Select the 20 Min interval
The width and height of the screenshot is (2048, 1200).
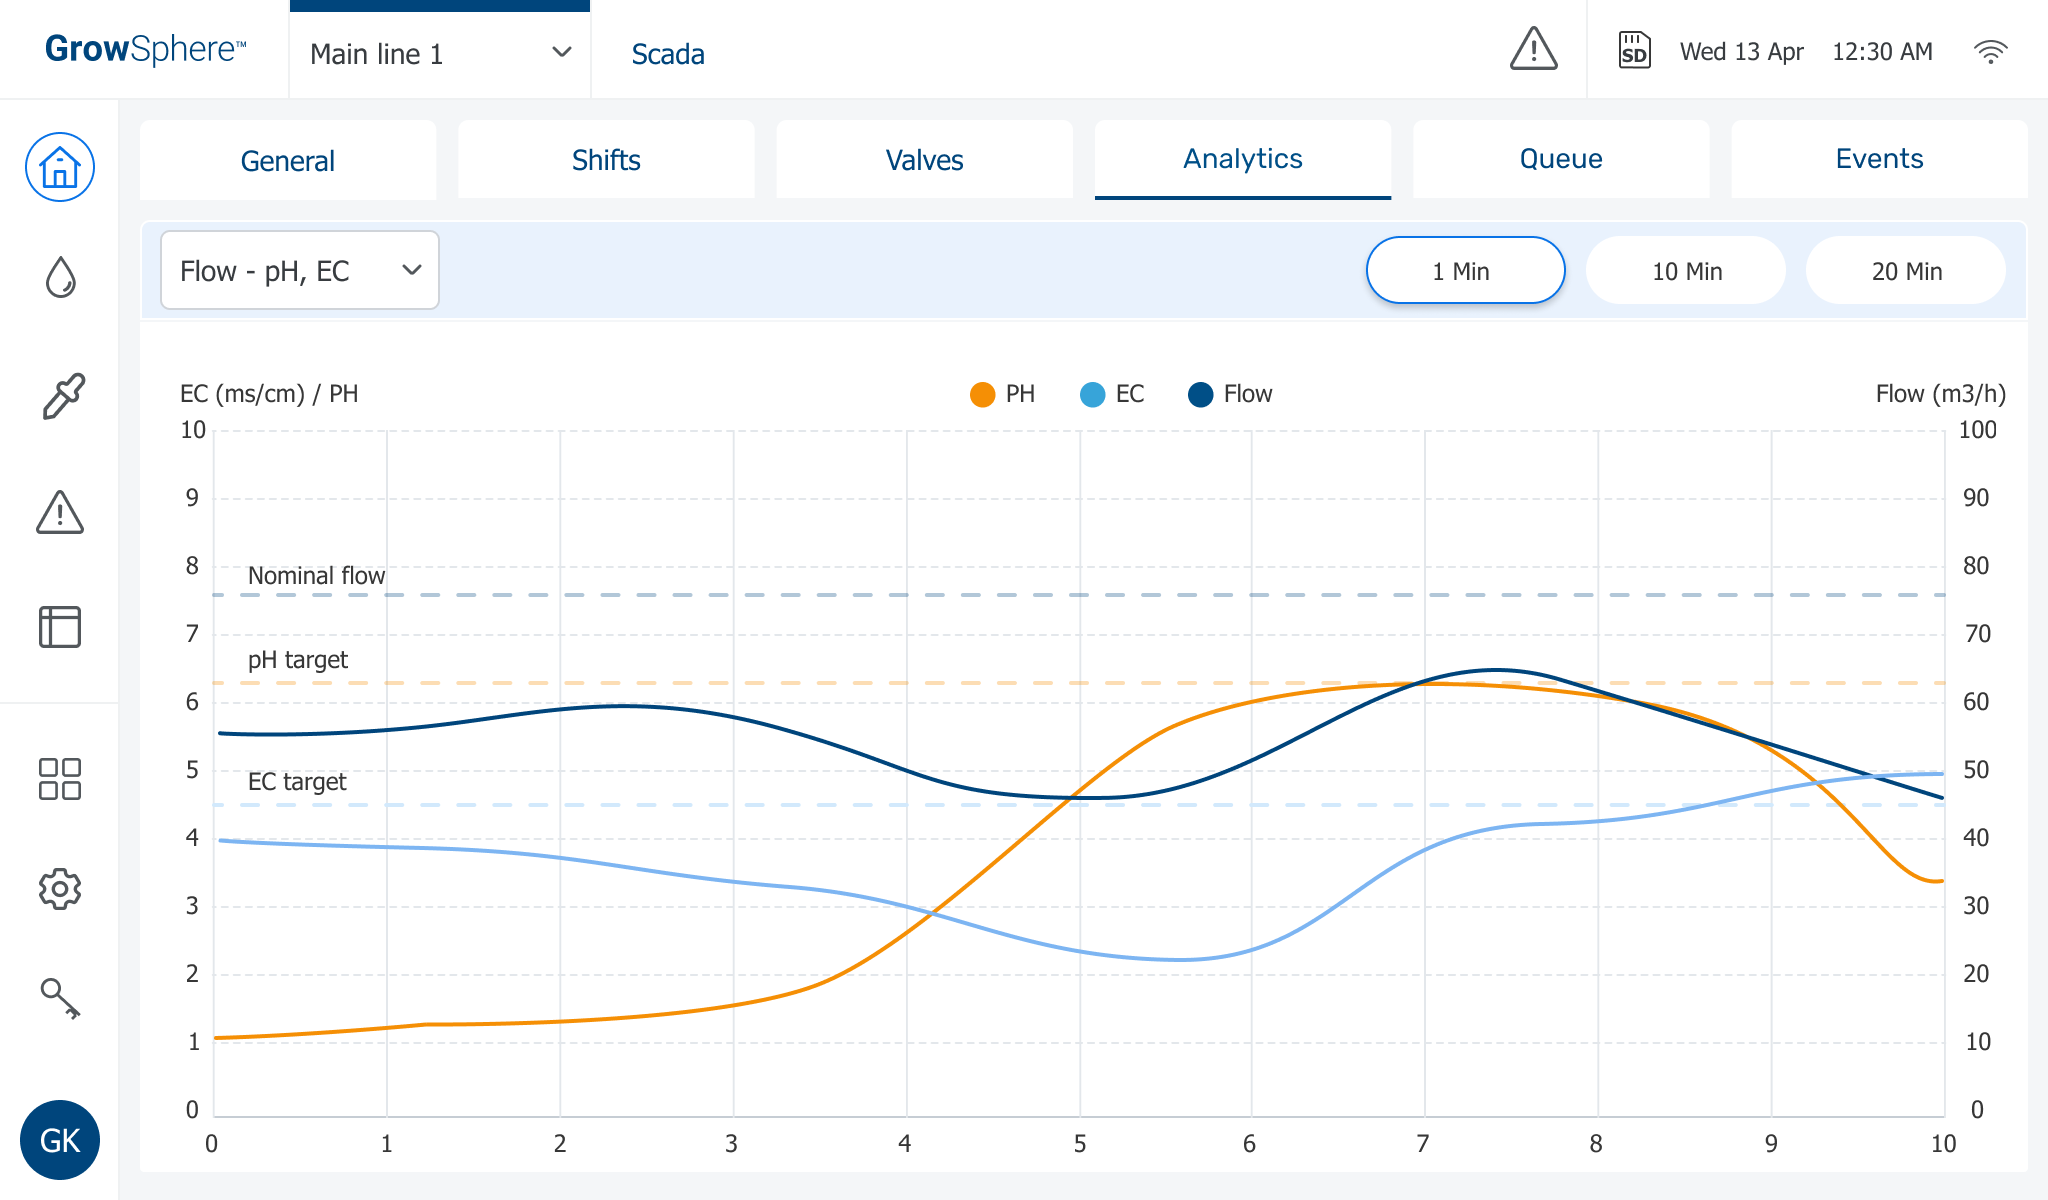pos(1906,270)
